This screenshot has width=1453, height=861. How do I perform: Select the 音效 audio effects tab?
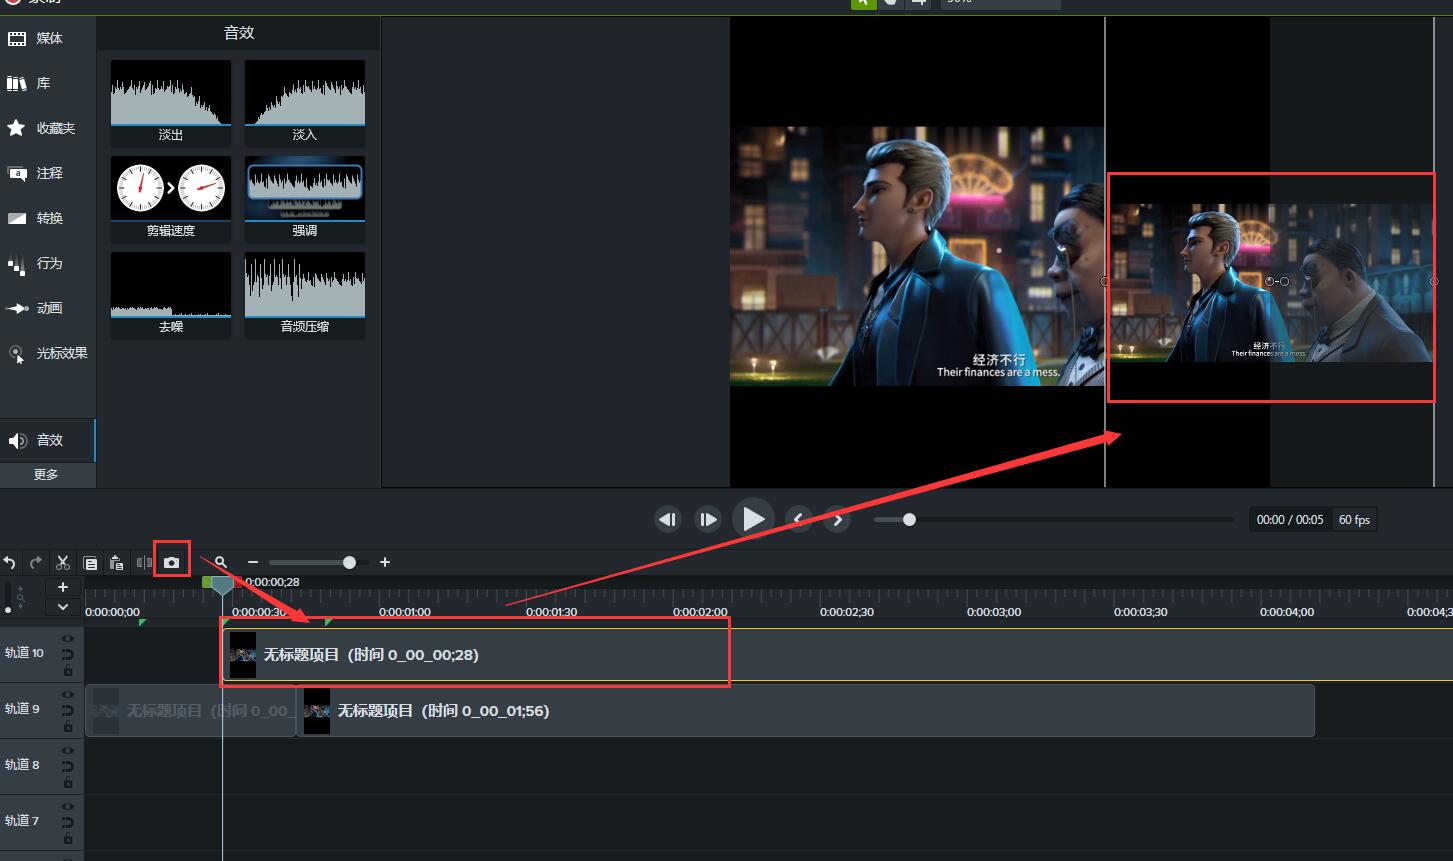[x=48, y=440]
